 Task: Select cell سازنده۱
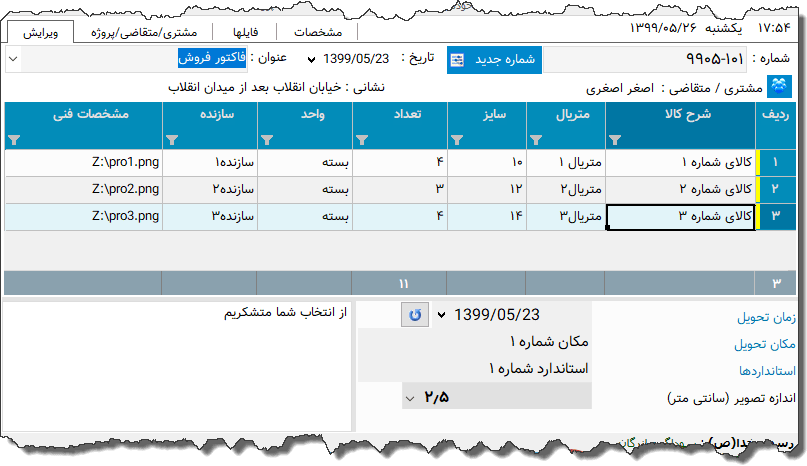click(210, 162)
